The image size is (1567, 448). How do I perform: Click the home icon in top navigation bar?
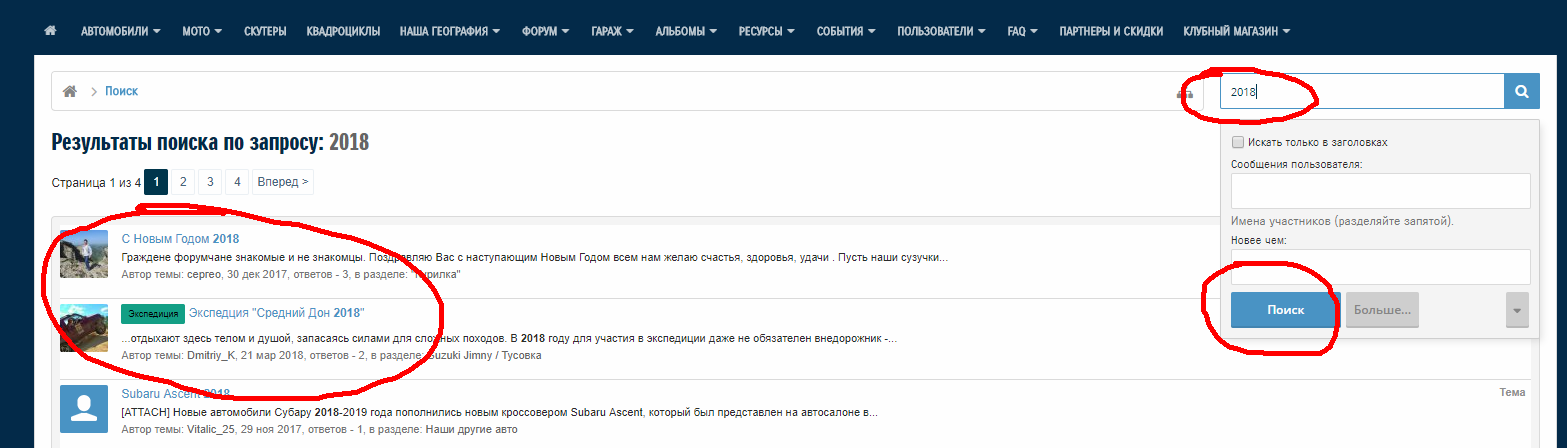[50, 31]
